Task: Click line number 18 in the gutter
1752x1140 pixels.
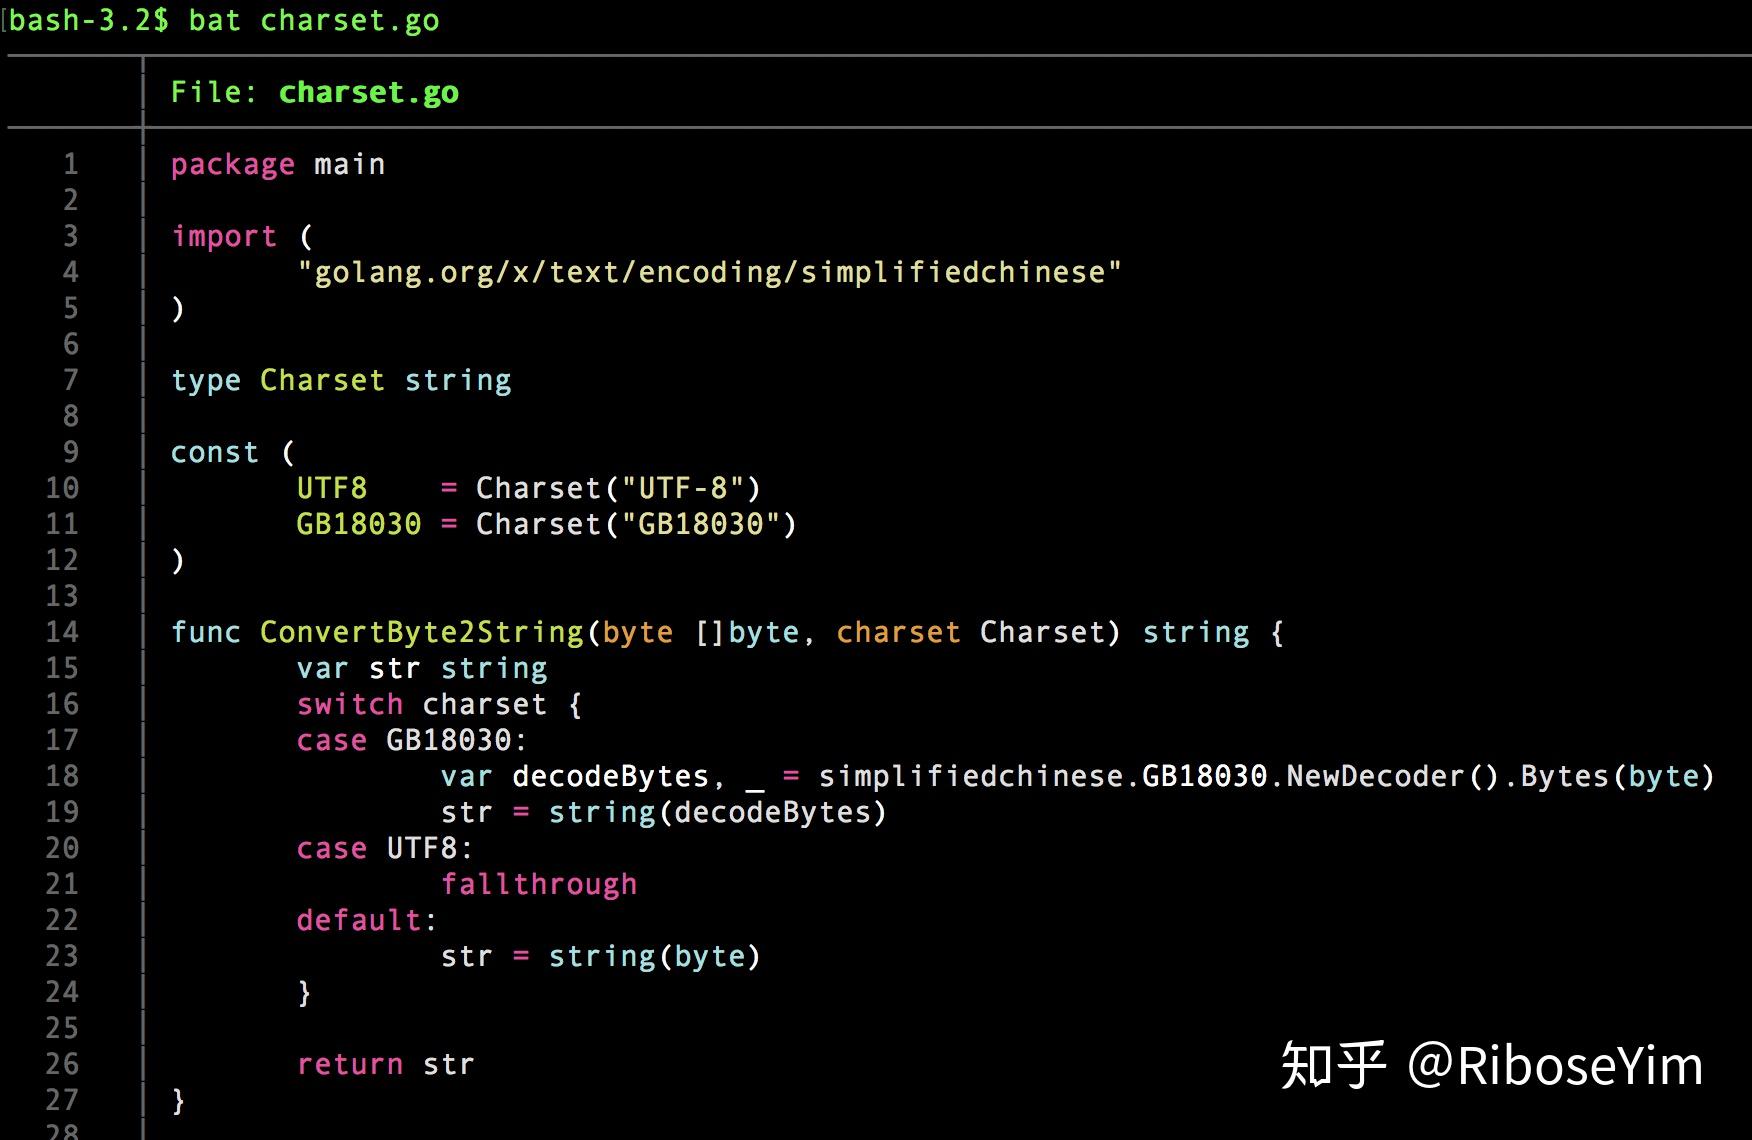Action: coord(62,777)
